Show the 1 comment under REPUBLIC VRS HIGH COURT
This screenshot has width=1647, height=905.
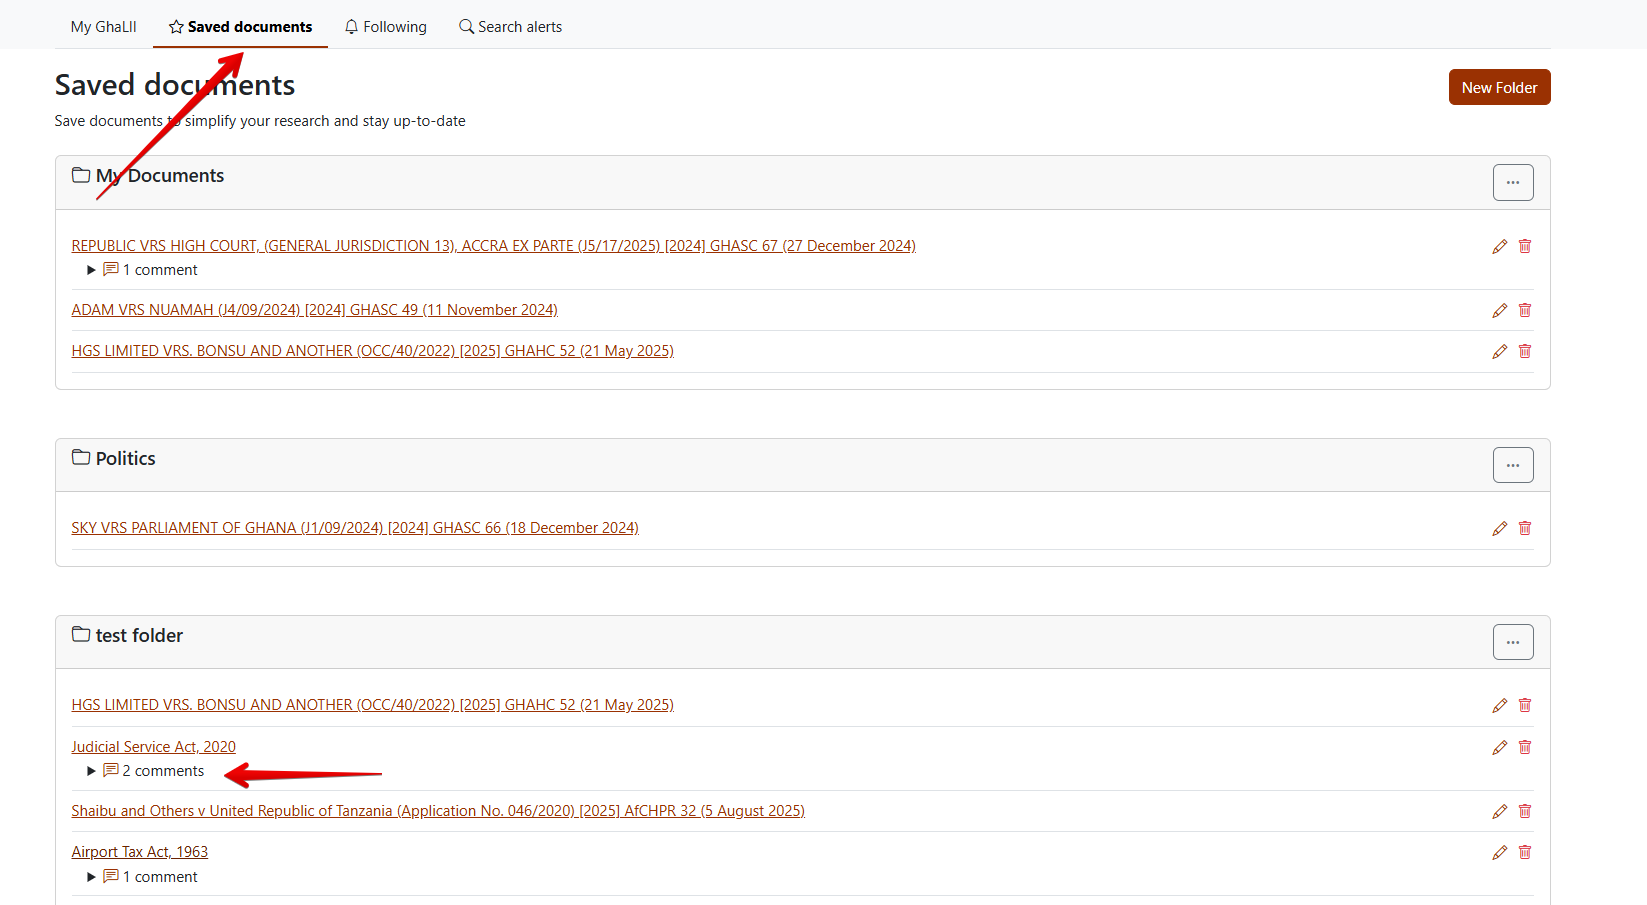[x=150, y=270]
